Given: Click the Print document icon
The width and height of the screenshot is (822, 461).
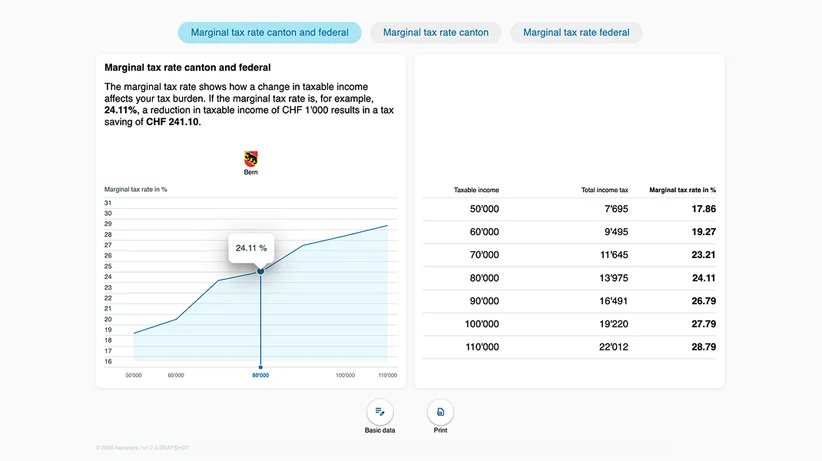Looking at the screenshot, I should pos(440,412).
